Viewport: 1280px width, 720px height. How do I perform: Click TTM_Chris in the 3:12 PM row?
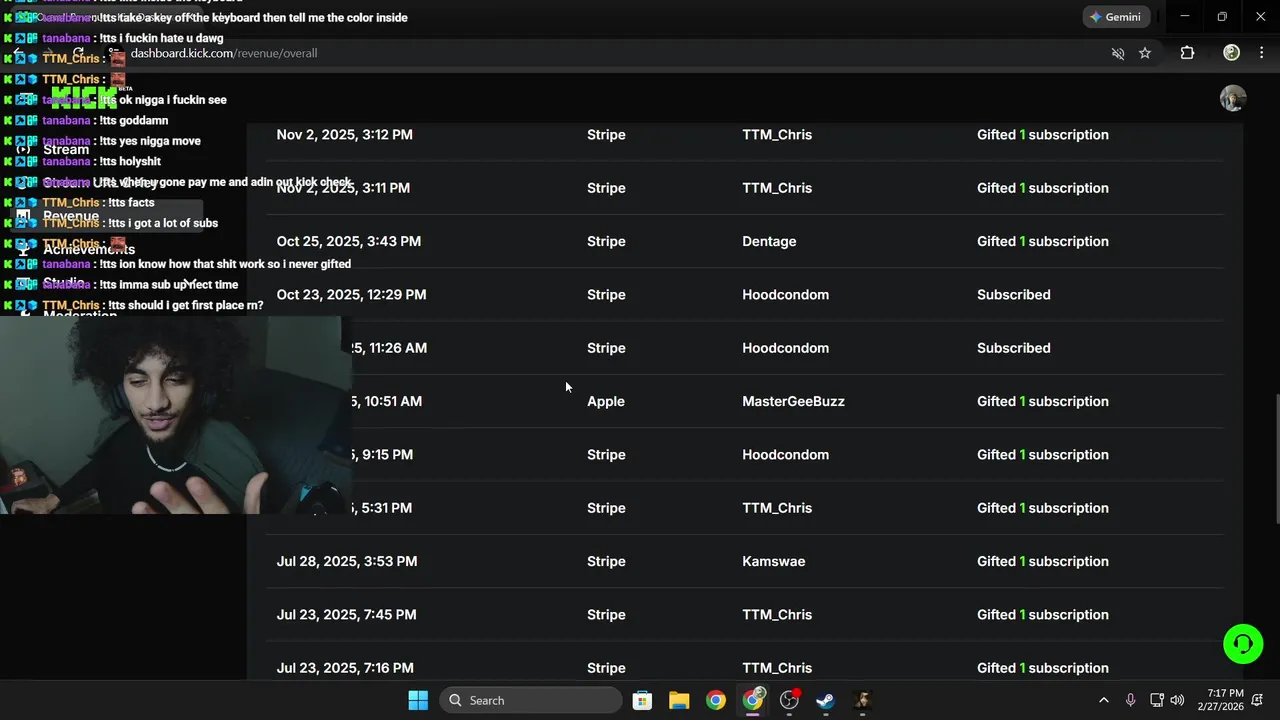(777, 134)
